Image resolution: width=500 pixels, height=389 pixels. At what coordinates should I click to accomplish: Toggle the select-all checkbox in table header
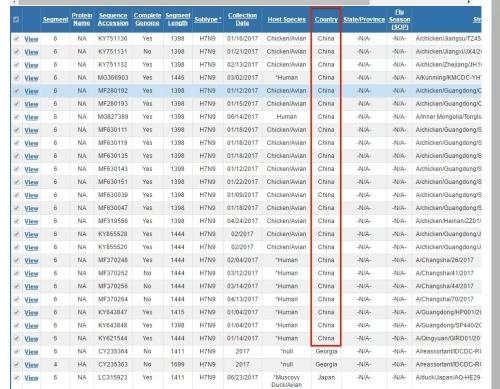(x=16, y=20)
